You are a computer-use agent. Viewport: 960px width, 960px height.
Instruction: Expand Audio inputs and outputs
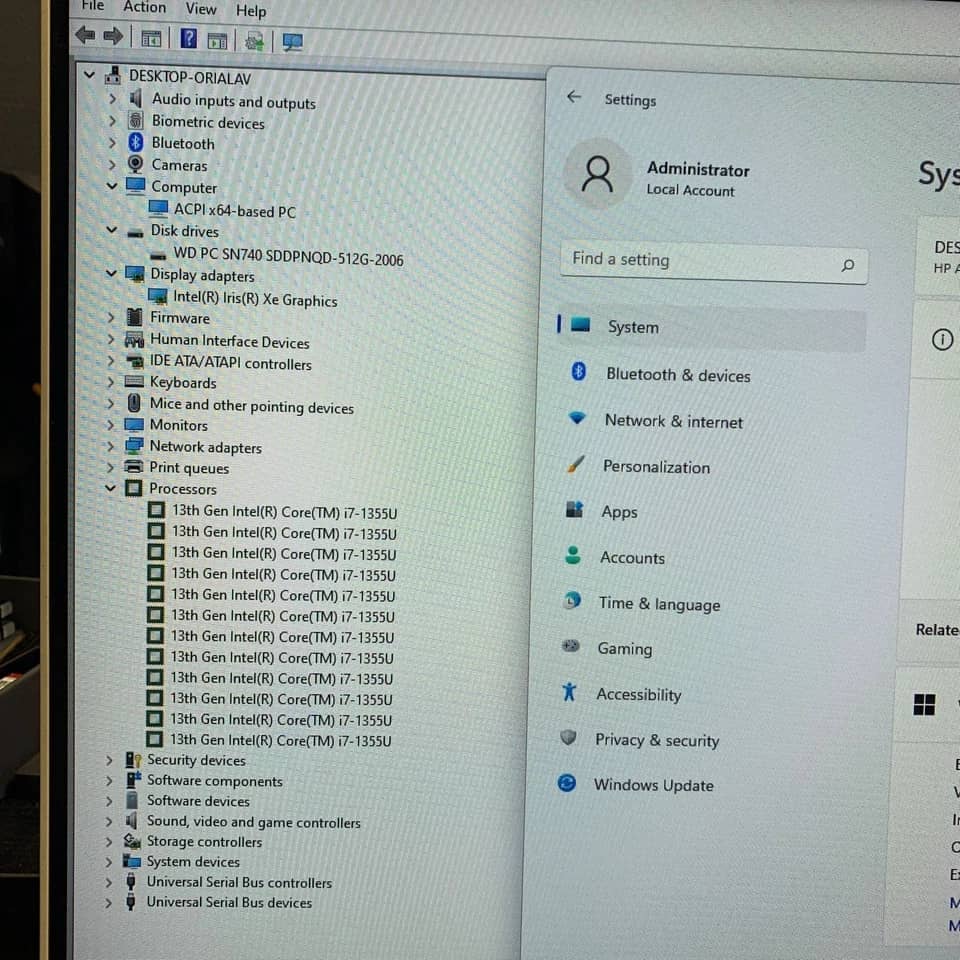[x=113, y=98]
